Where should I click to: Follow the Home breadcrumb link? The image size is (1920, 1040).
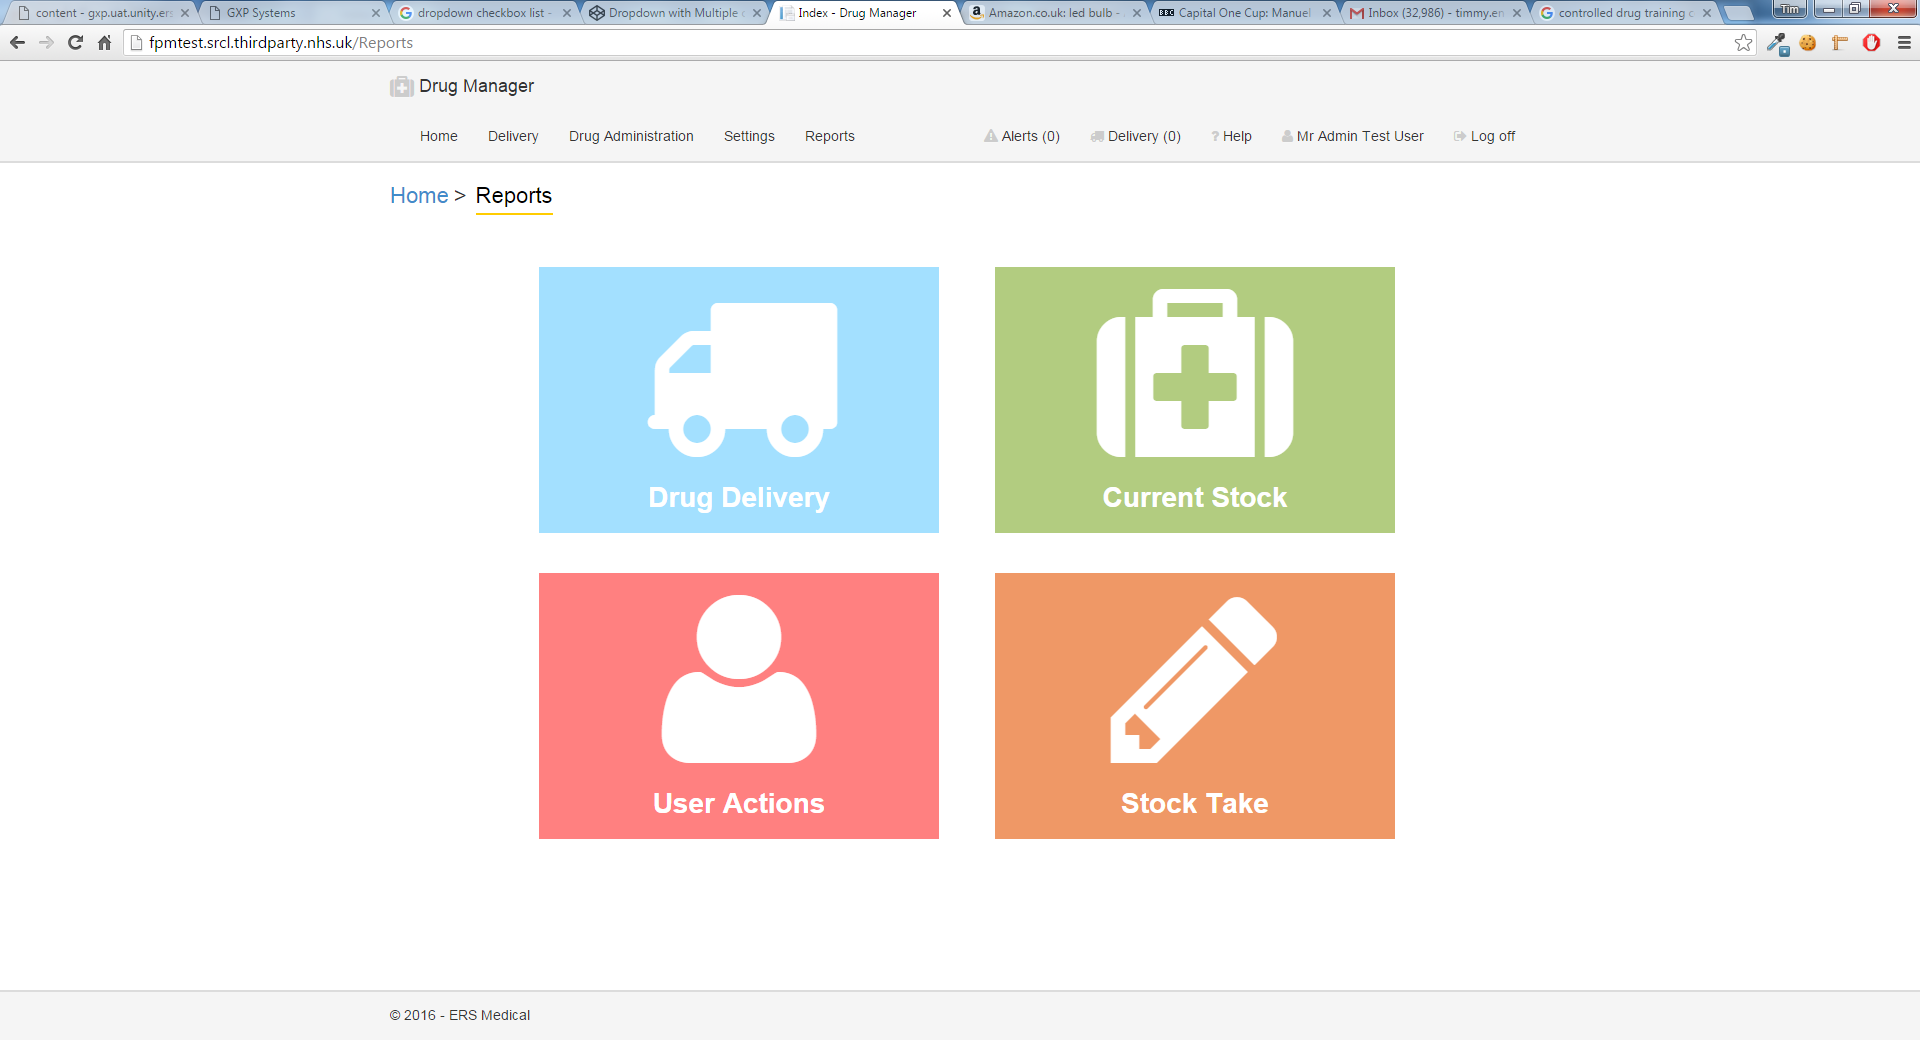click(418, 196)
